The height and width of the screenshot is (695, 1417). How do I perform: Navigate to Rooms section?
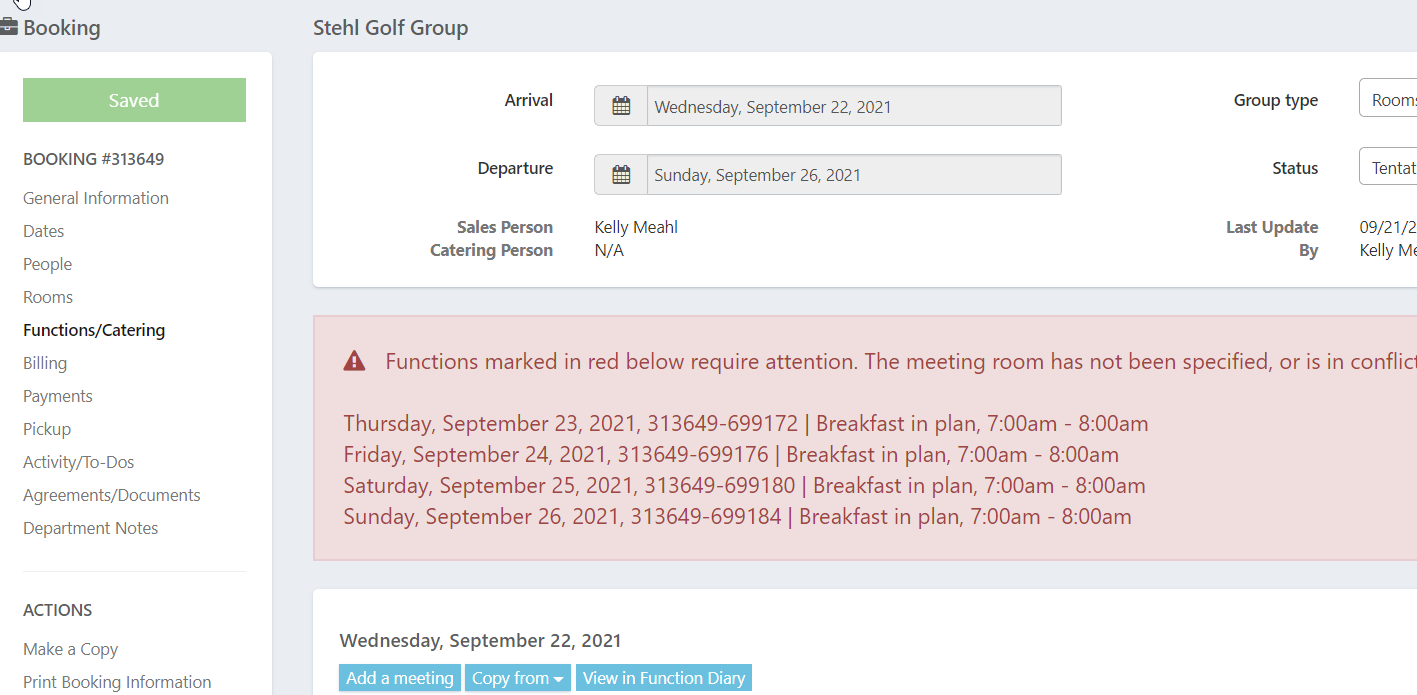(48, 297)
